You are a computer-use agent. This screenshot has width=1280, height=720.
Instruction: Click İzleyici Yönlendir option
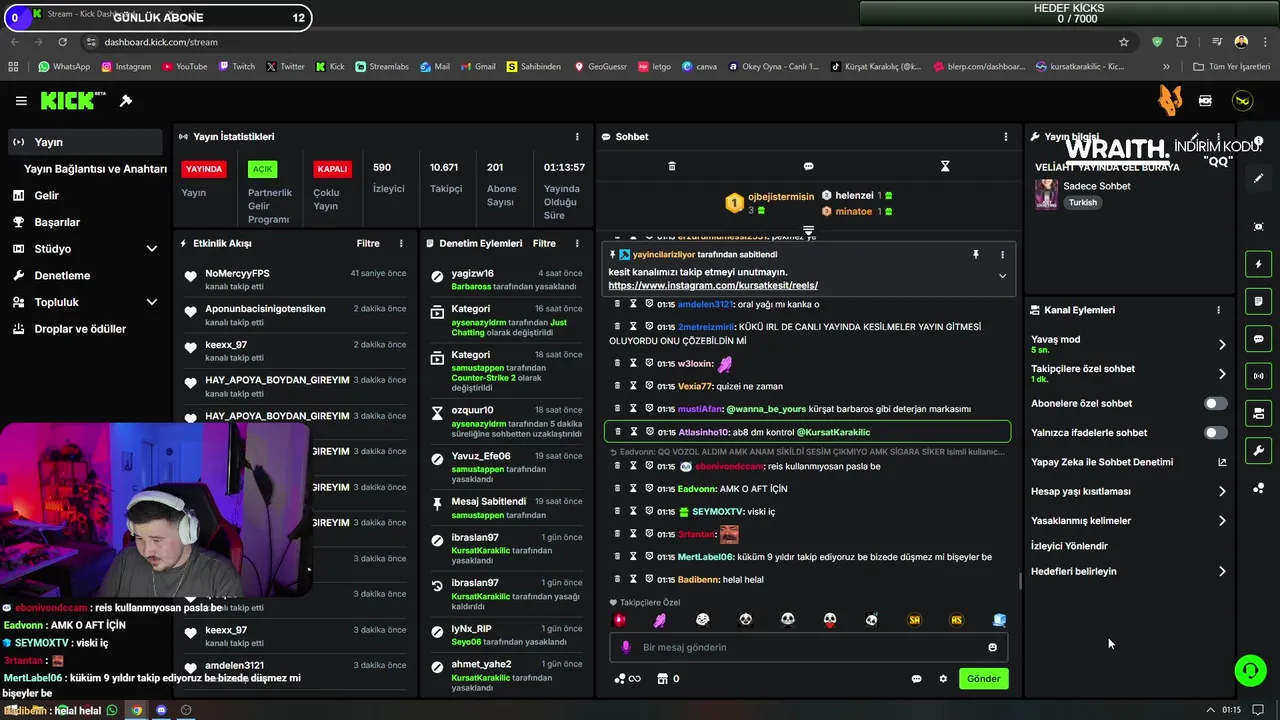pyautogui.click(x=1069, y=546)
